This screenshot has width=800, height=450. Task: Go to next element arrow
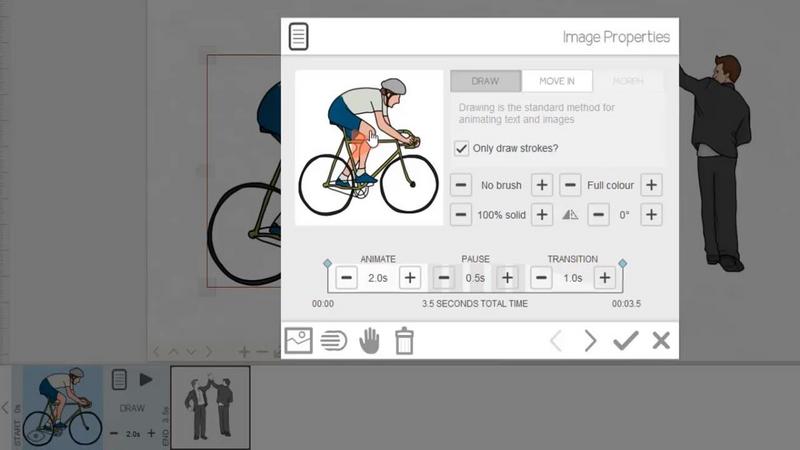[x=590, y=340]
